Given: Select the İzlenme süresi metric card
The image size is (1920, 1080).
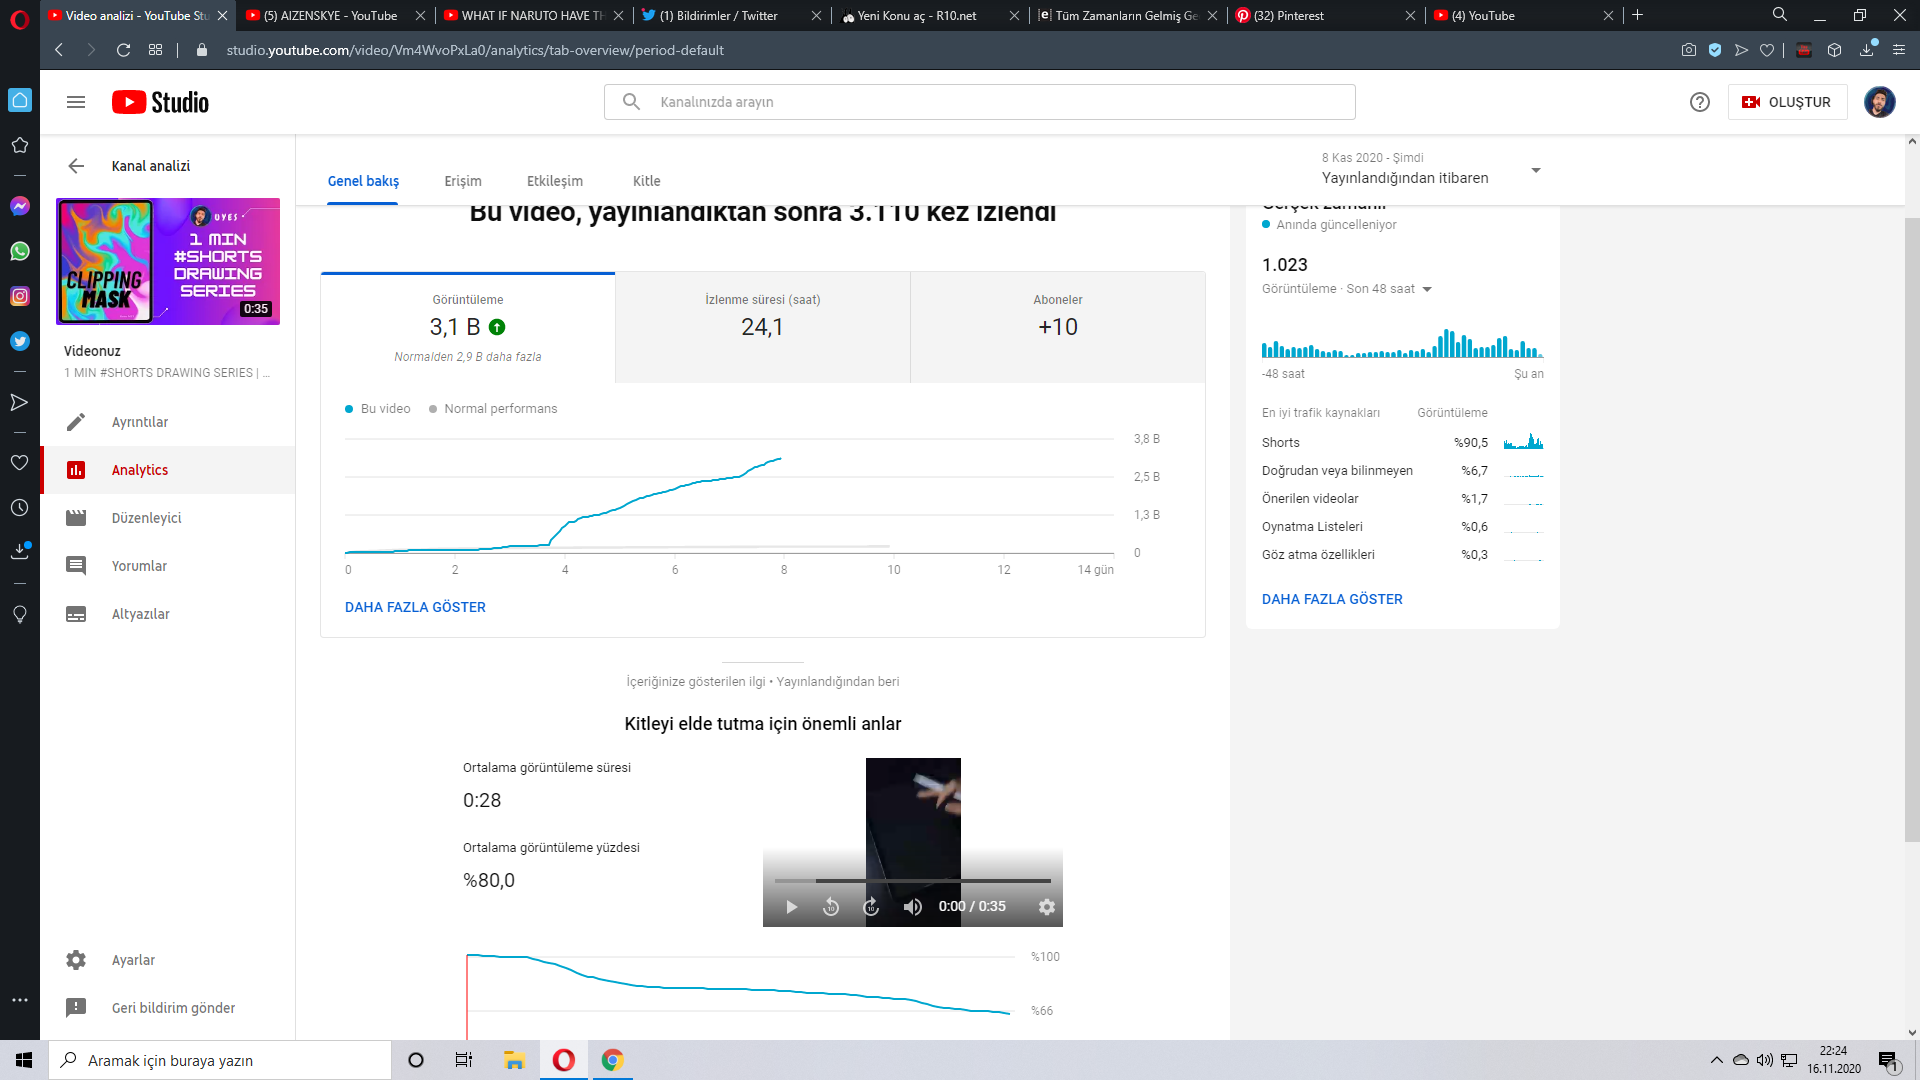Looking at the screenshot, I should point(763,328).
